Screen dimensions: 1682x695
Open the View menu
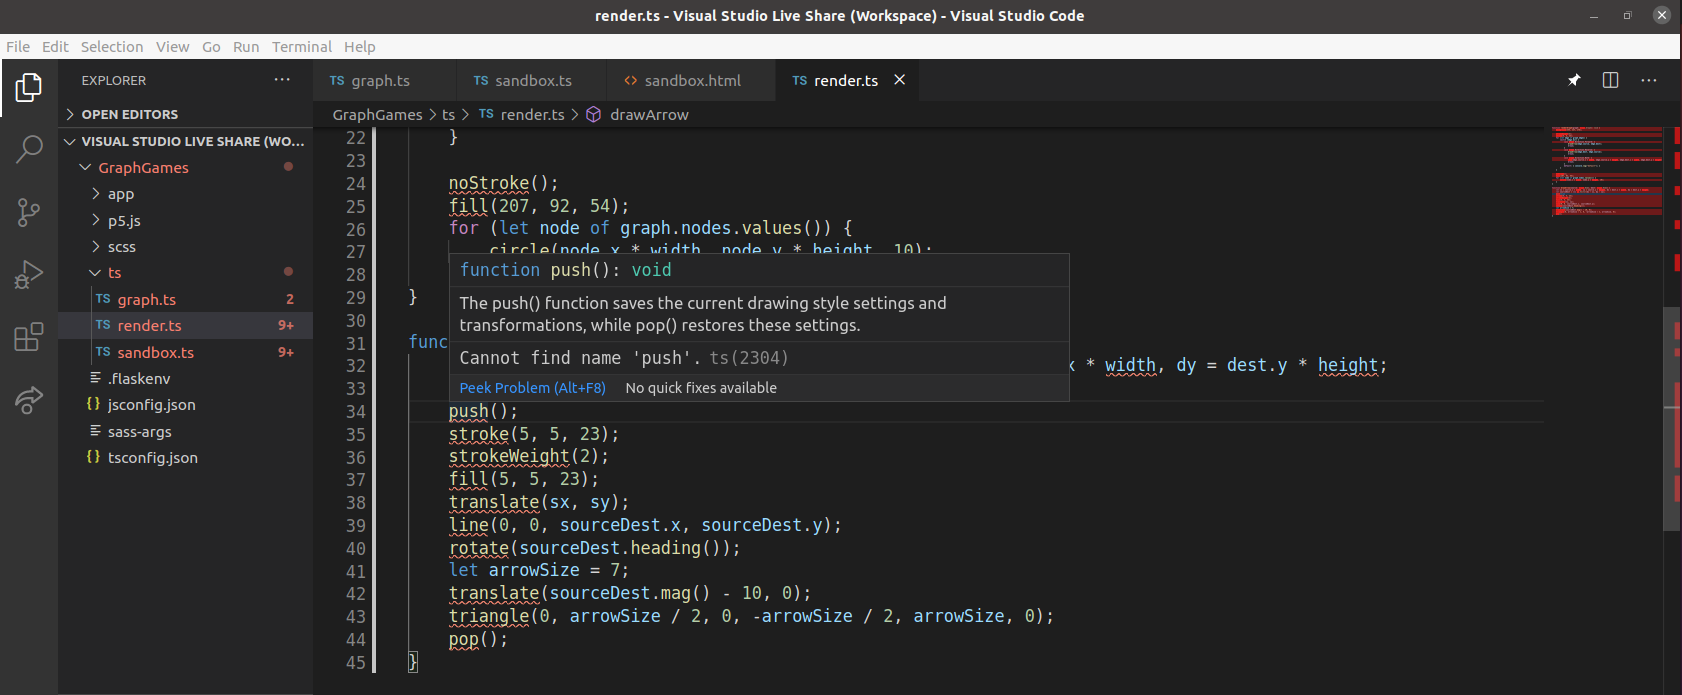pos(172,46)
